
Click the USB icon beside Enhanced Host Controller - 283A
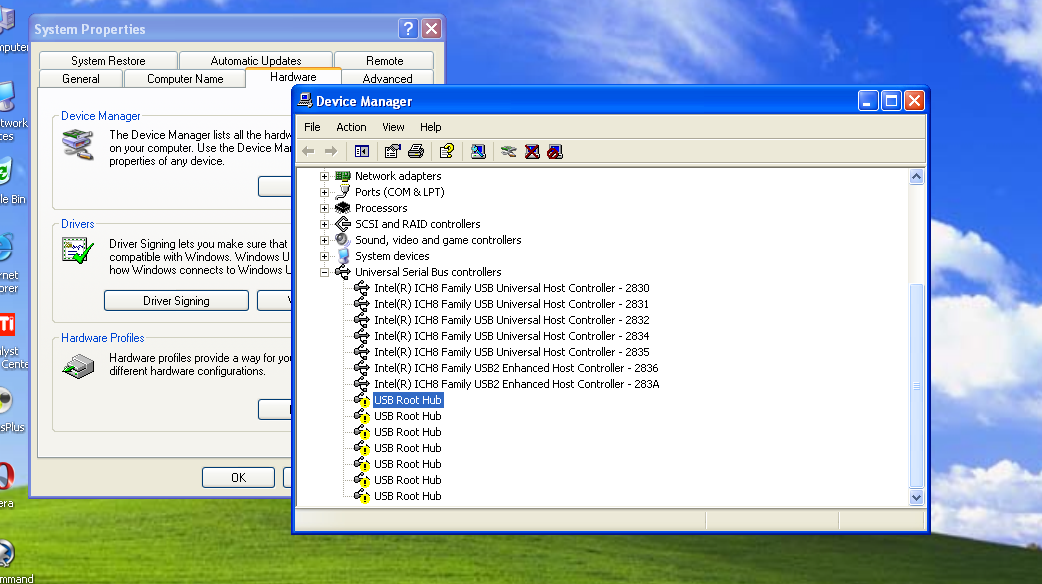coord(362,383)
